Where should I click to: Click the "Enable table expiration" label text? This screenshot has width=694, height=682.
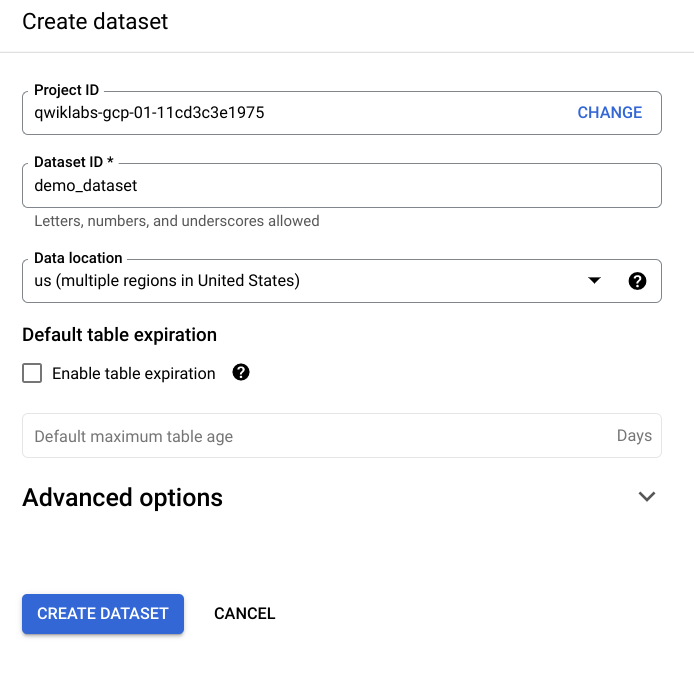point(134,374)
